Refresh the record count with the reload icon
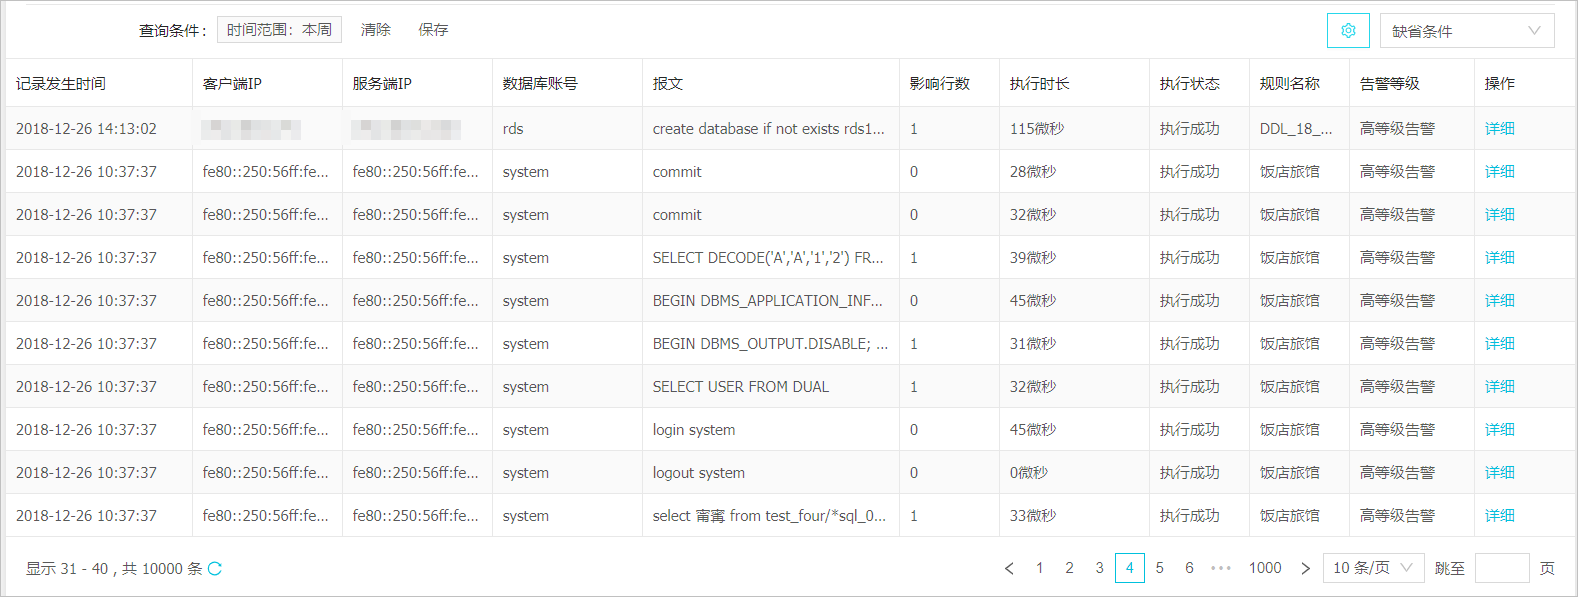Image resolution: width=1578 pixels, height=597 pixels. pos(215,568)
